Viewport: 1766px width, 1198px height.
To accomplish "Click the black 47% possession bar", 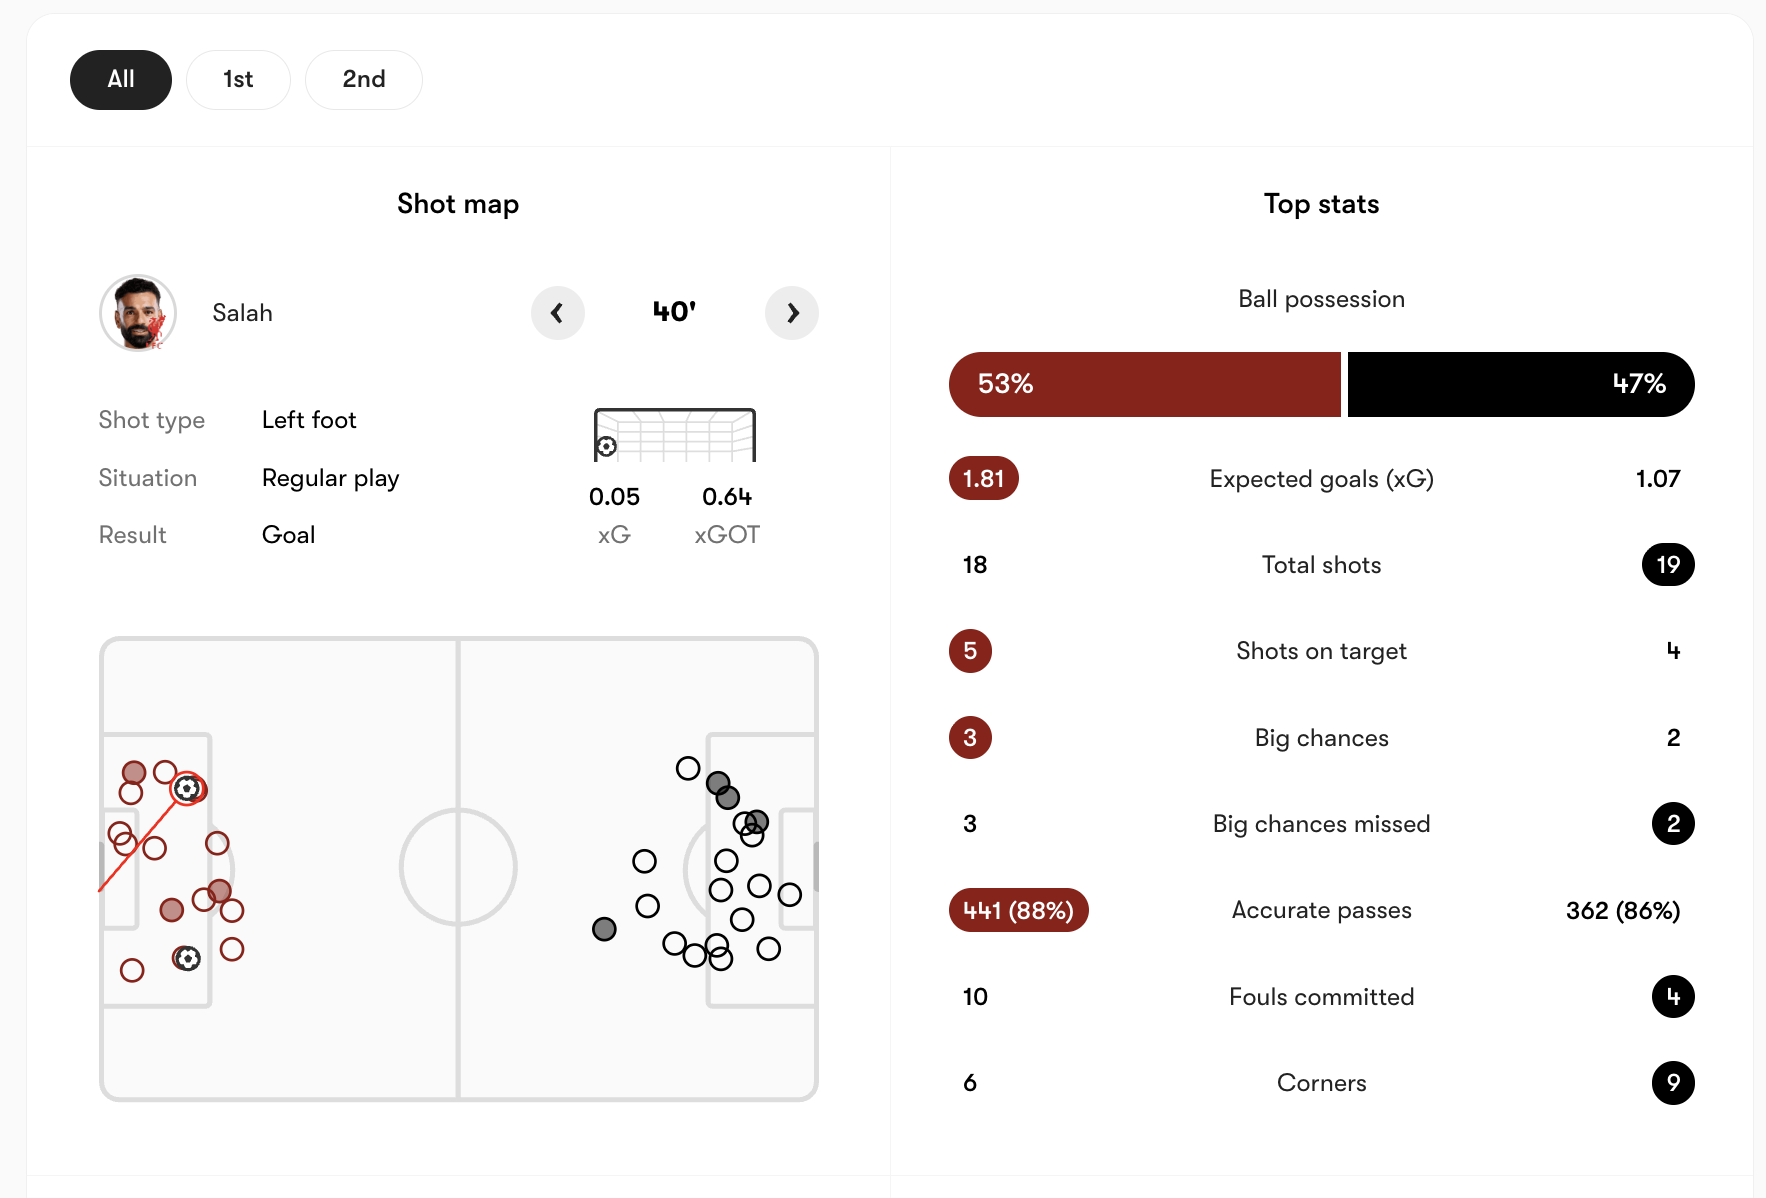I will 1520,384.
